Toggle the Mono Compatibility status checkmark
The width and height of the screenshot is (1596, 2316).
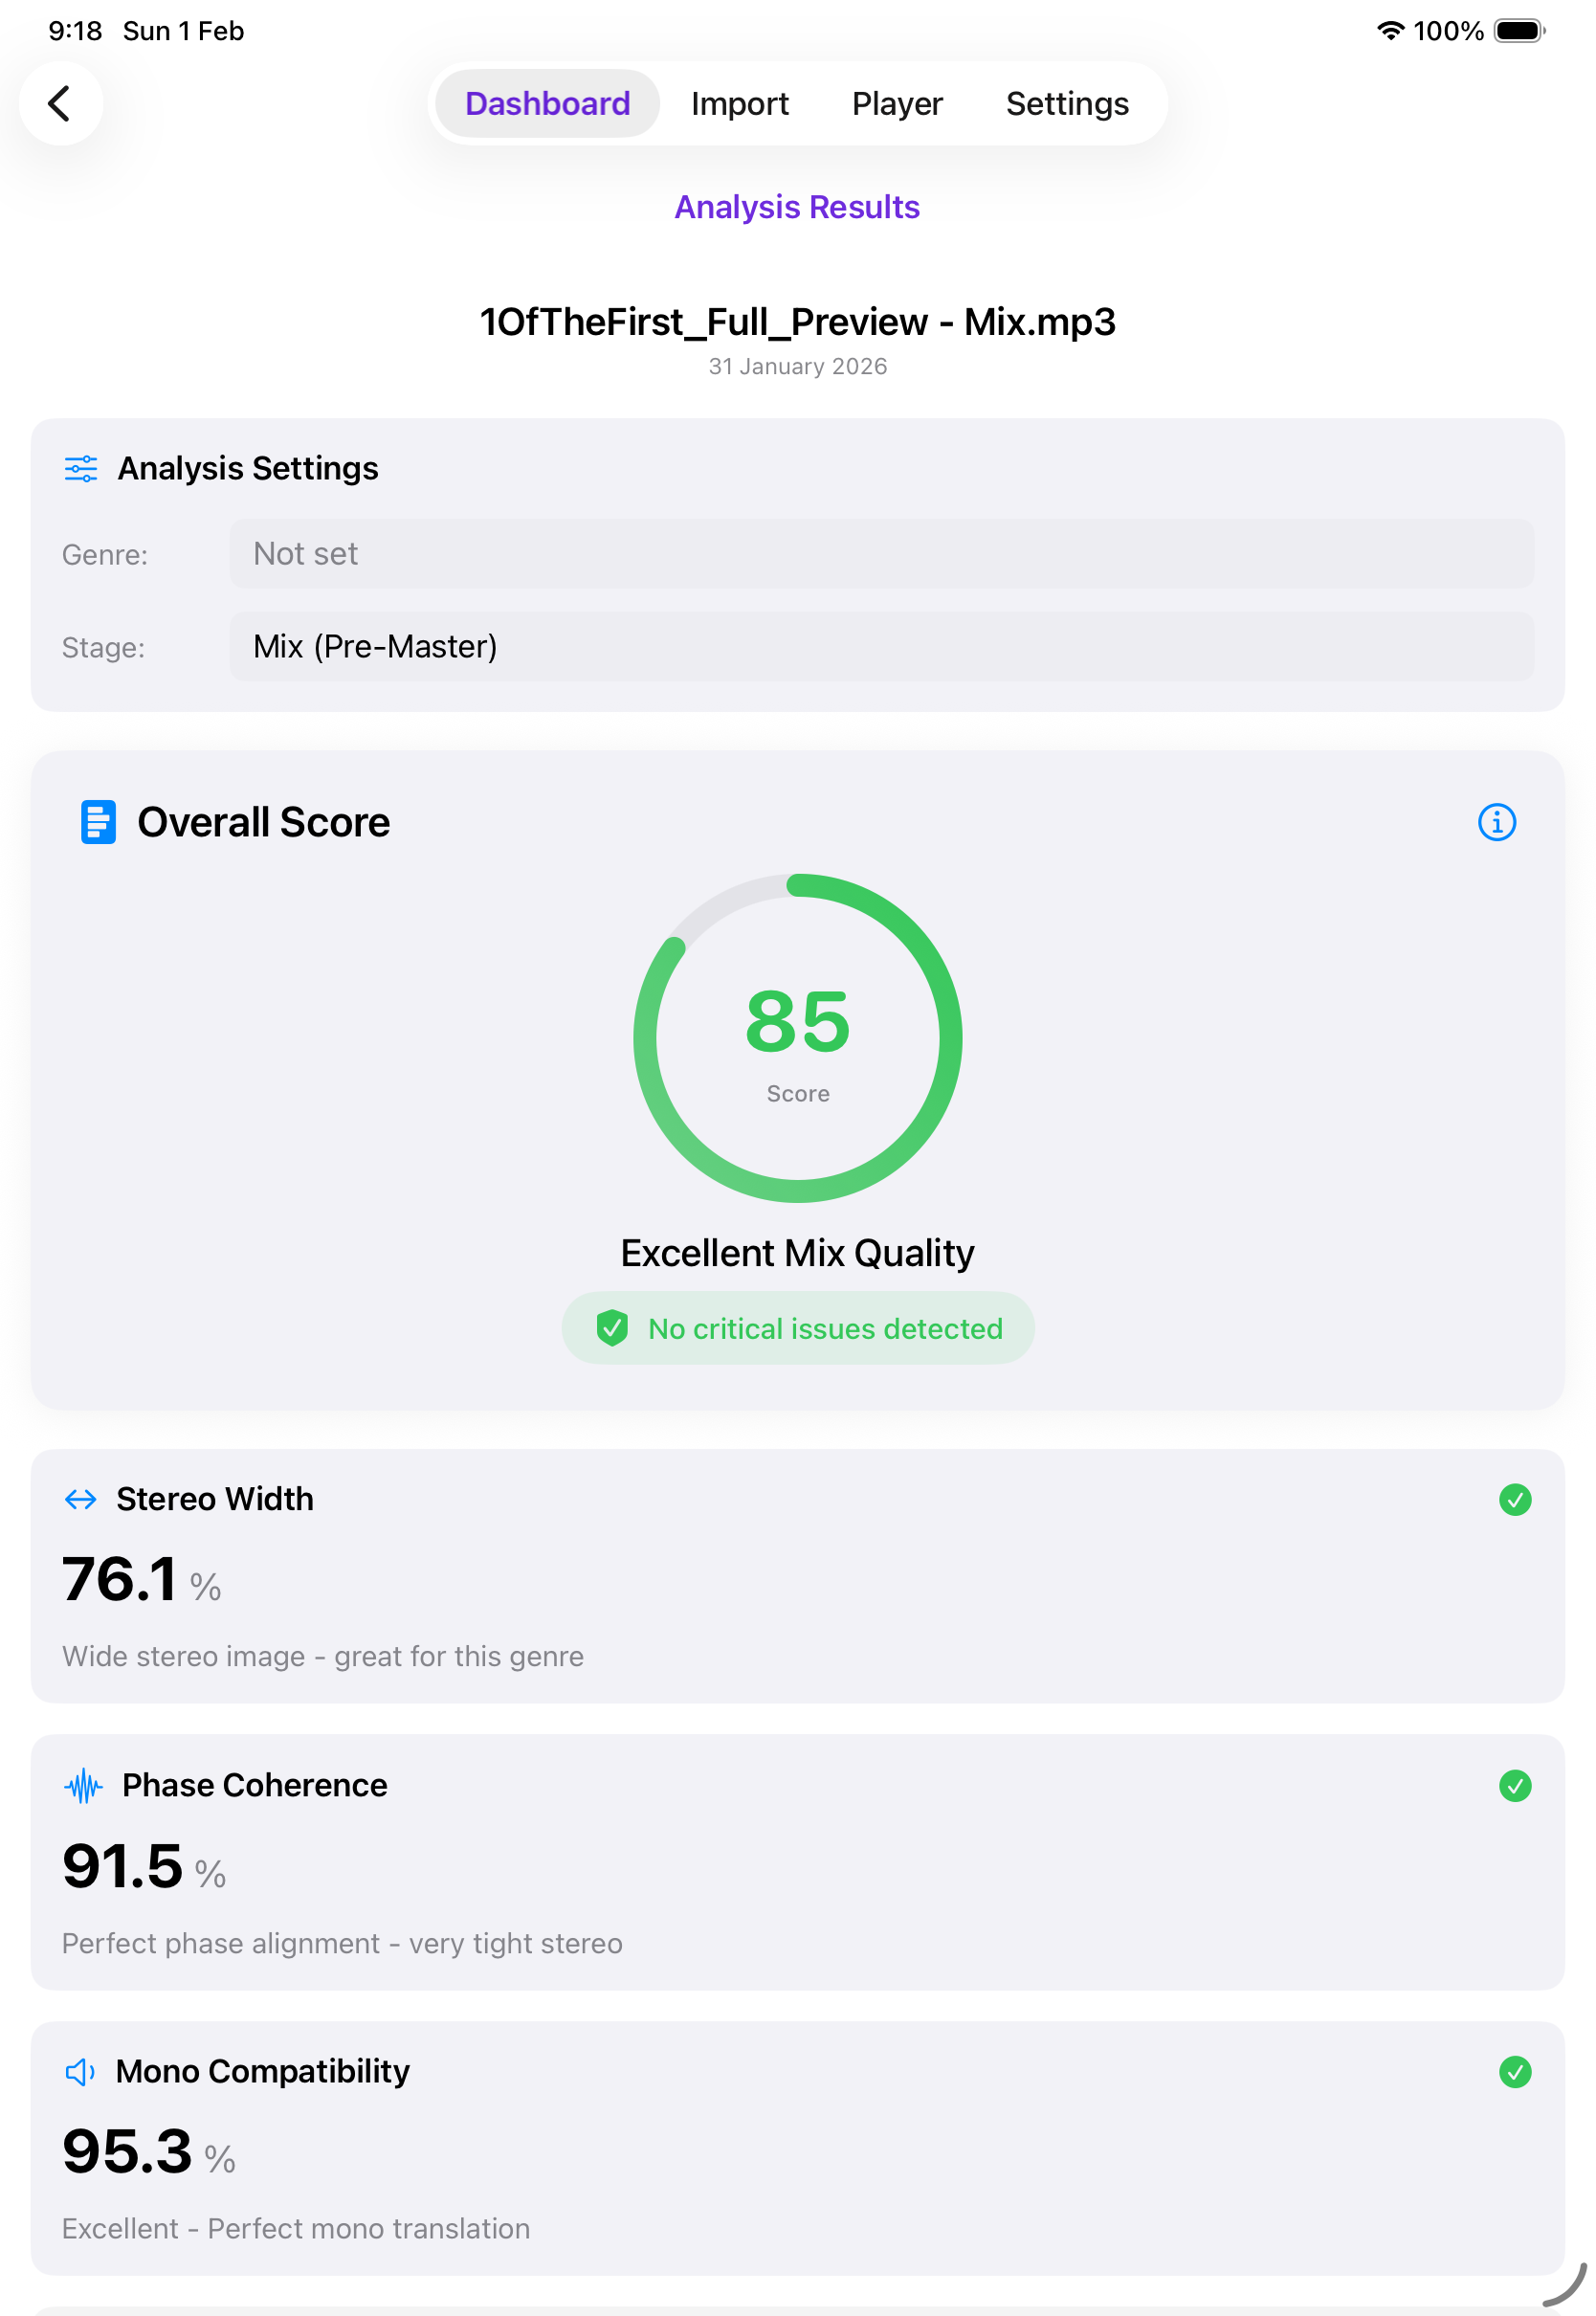[x=1514, y=2072]
